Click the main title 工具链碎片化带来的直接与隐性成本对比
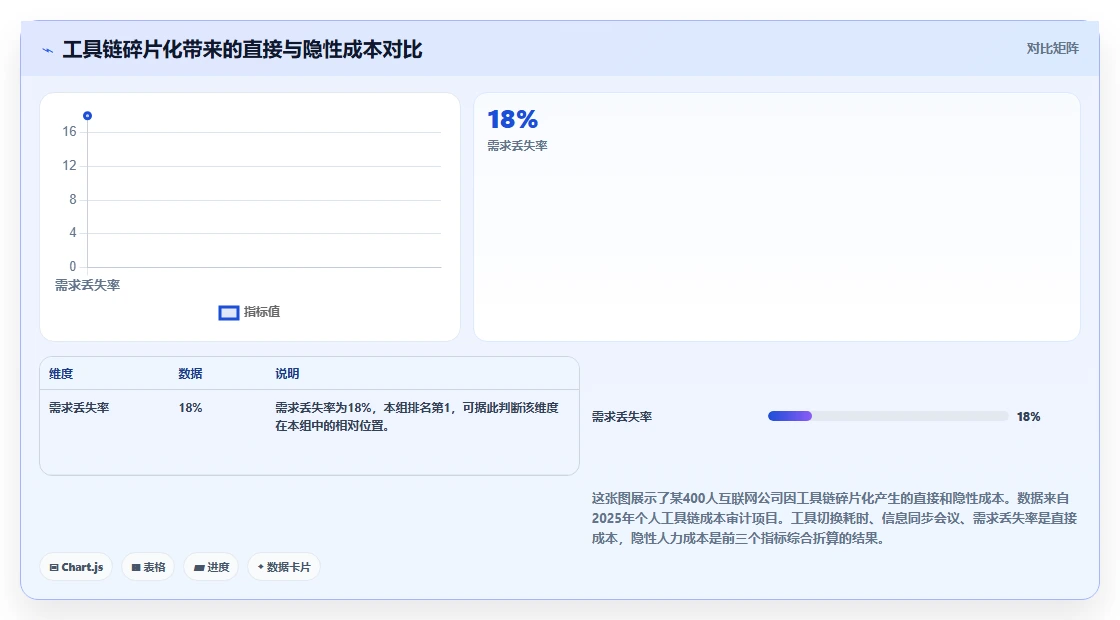1120x620 pixels. [x=242, y=50]
